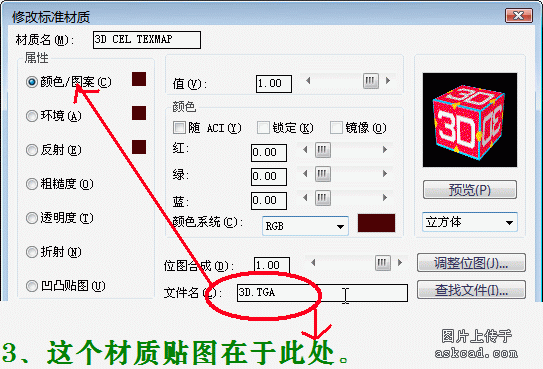543x369 pixels.
Task: Click the right arrow of the 红 slider
Action: 384,150
